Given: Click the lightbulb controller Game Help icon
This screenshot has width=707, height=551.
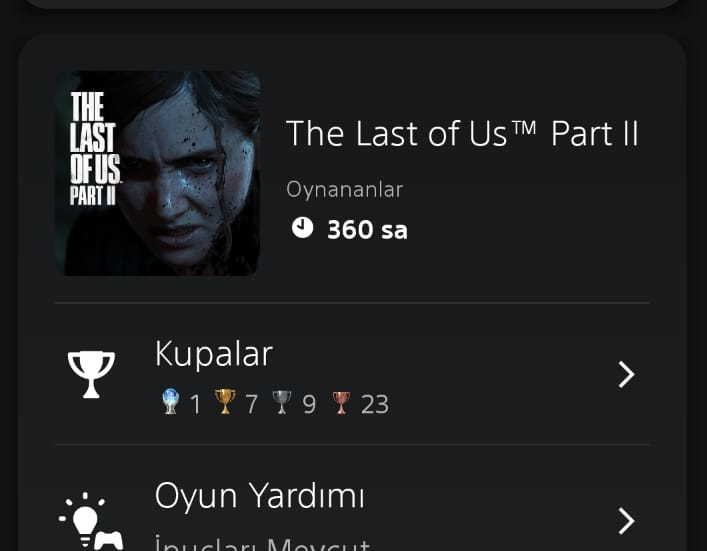Looking at the screenshot, I should (91, 522).
